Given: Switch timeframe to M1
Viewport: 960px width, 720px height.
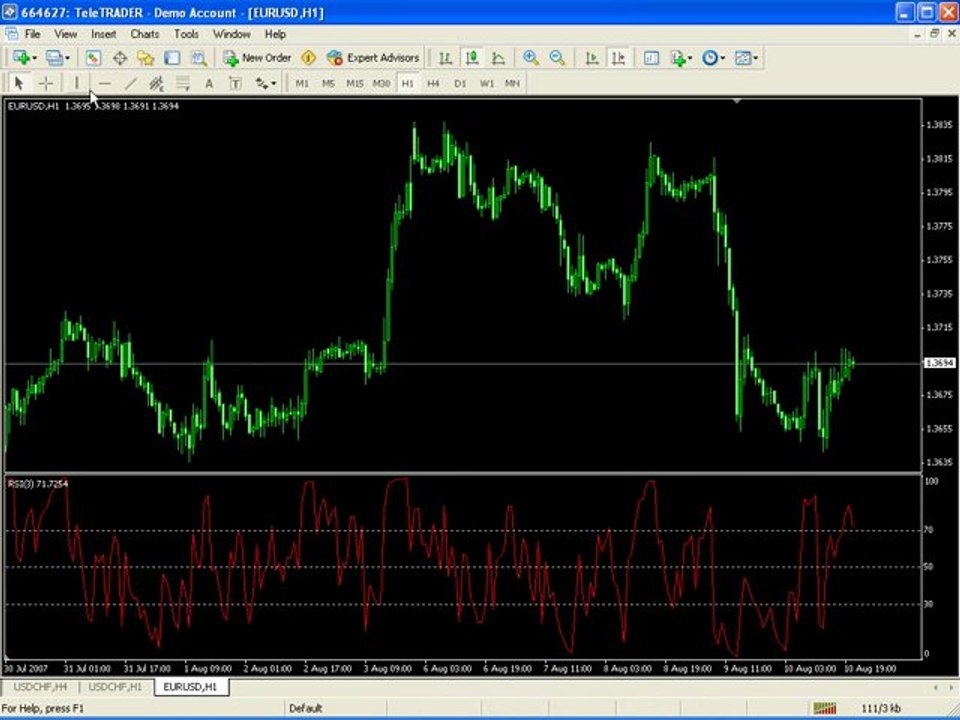Looking at the screenshot, I should point(302,83).
